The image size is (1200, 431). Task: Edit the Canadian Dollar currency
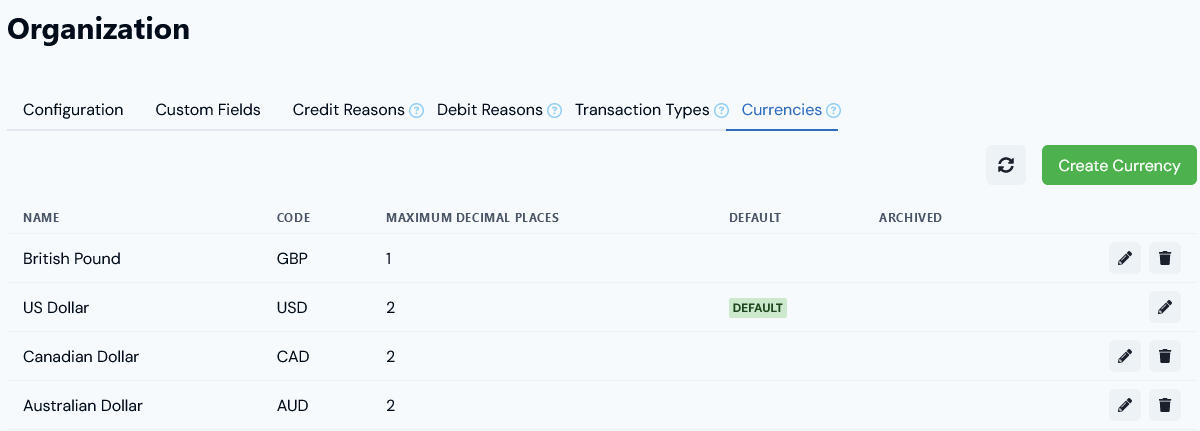[1125, 356]
